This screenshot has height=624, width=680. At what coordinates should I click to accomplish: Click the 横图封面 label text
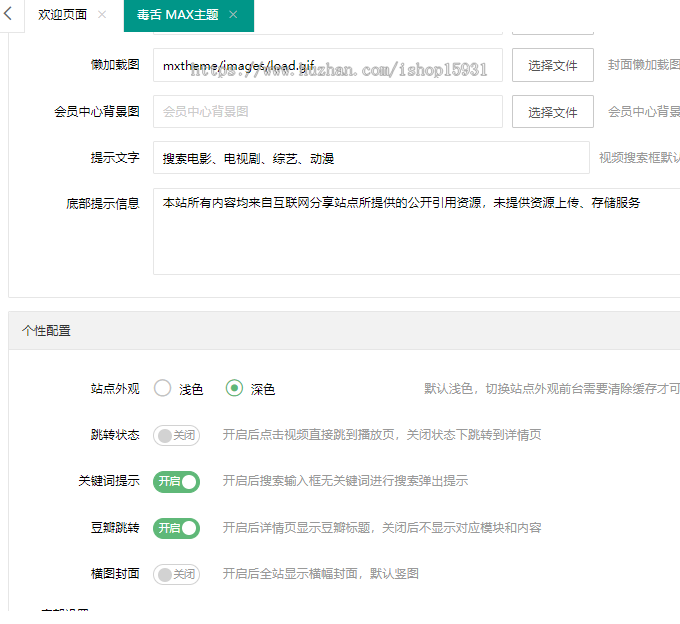pyautogui.click(x=115, y=574)
